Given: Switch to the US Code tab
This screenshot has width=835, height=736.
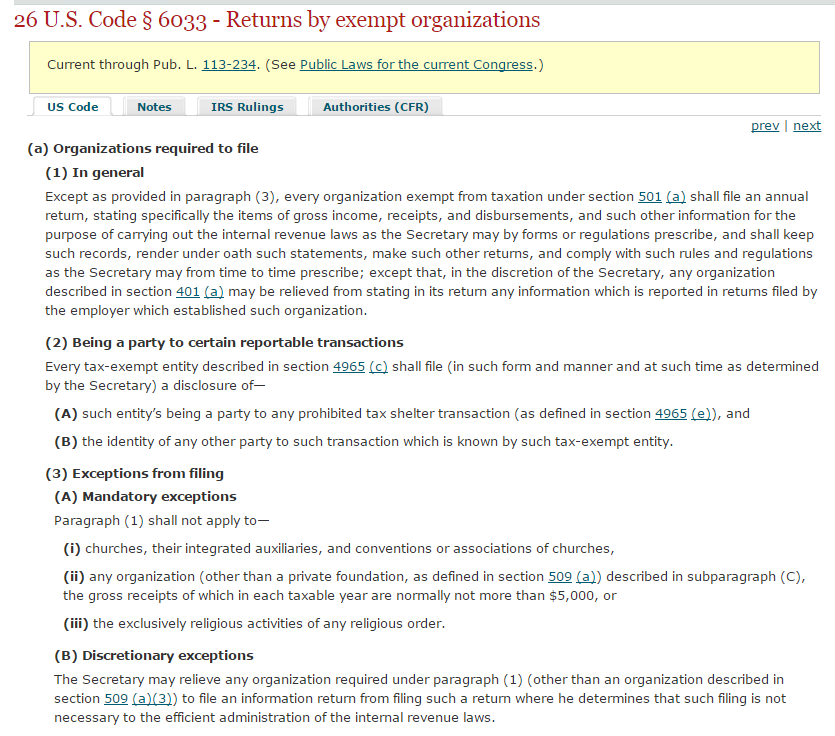Looking at the screenshot, I should (73, 107).
